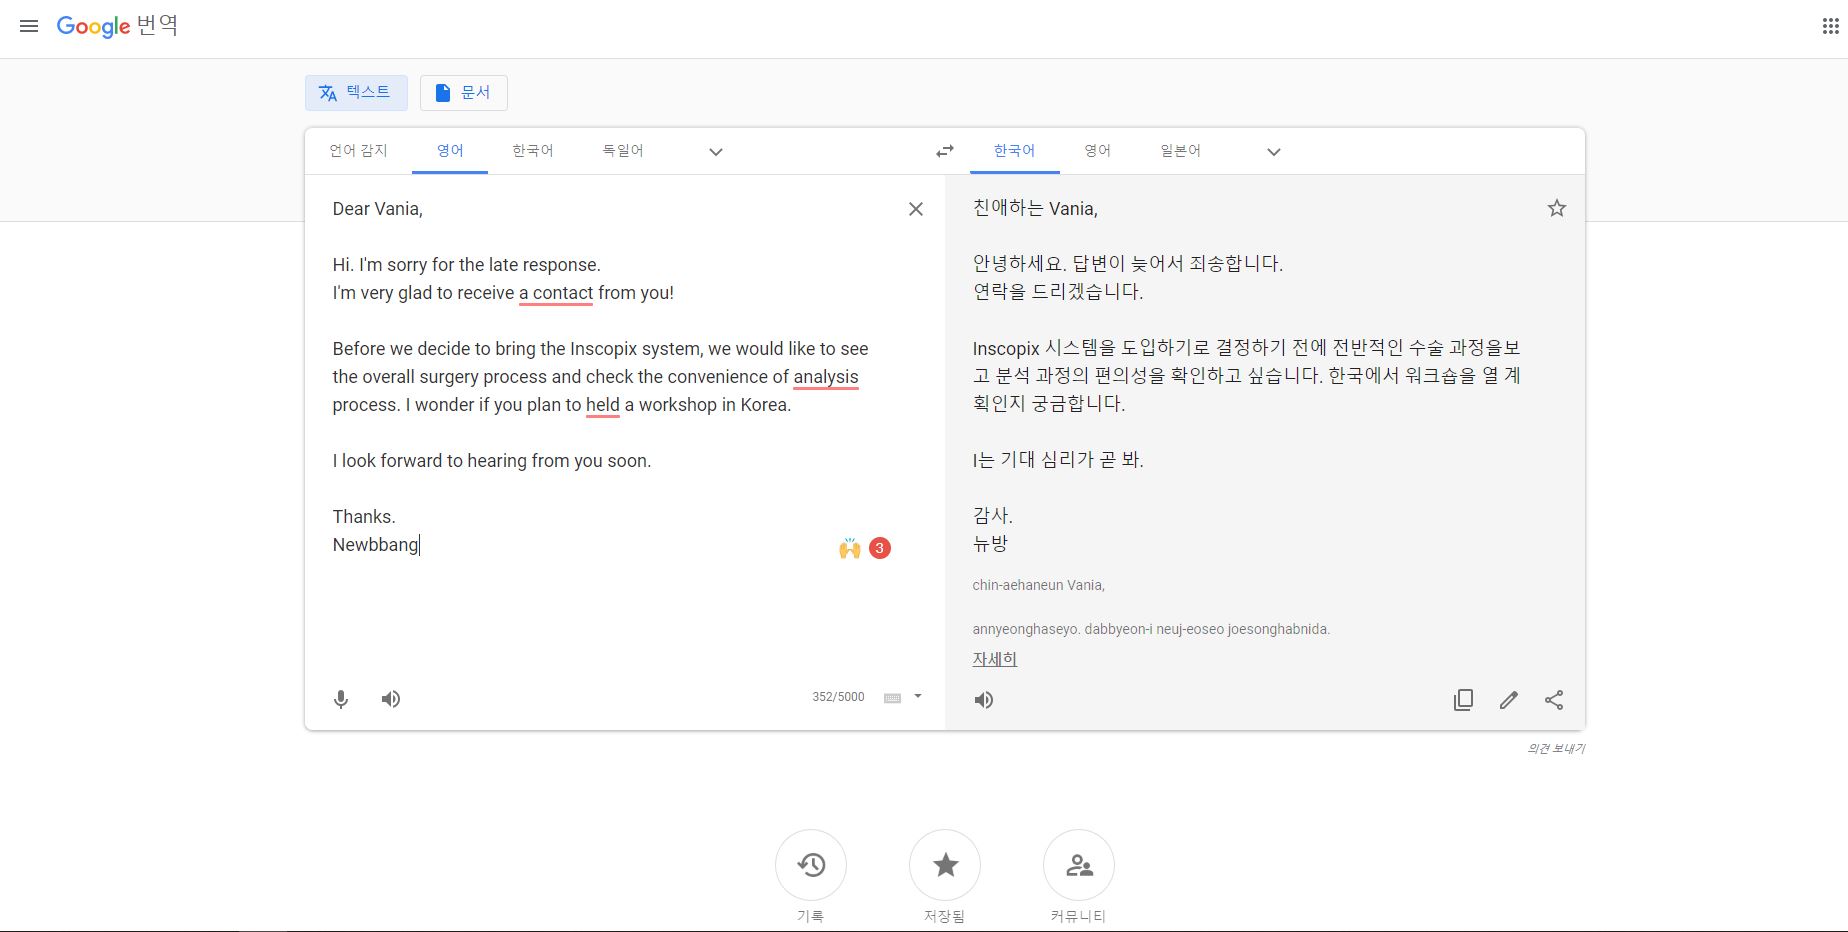
Task: Click the 352/5000 character counter
Action: 838,697
